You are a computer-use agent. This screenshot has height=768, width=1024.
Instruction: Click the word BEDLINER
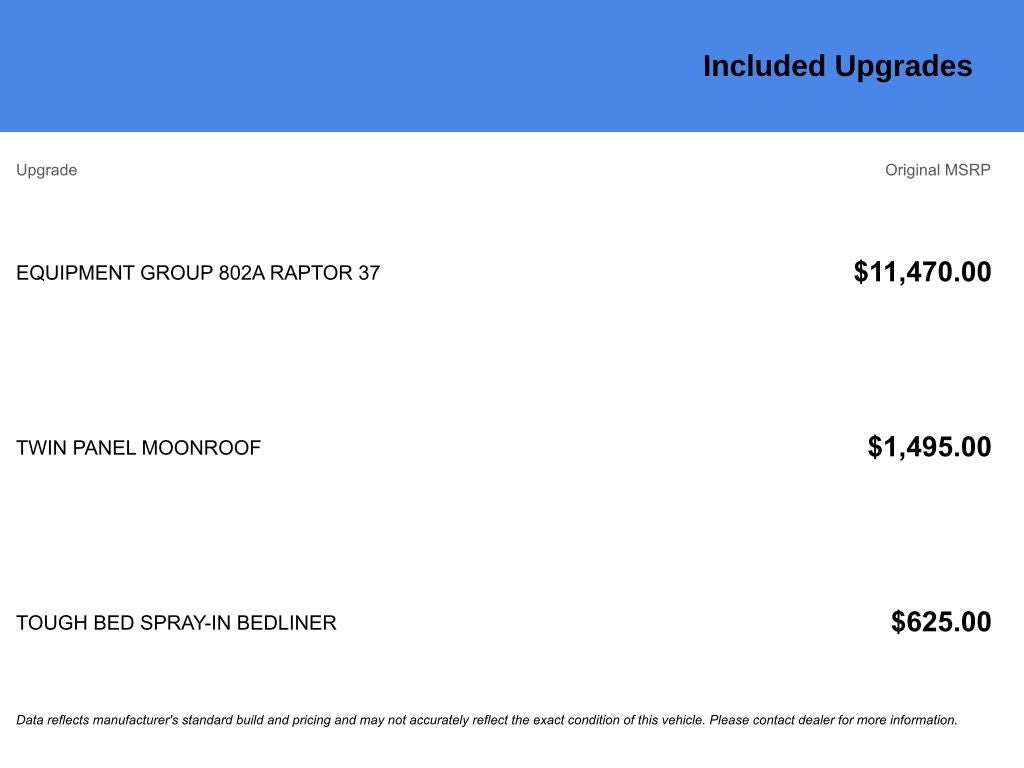point(287,623)
